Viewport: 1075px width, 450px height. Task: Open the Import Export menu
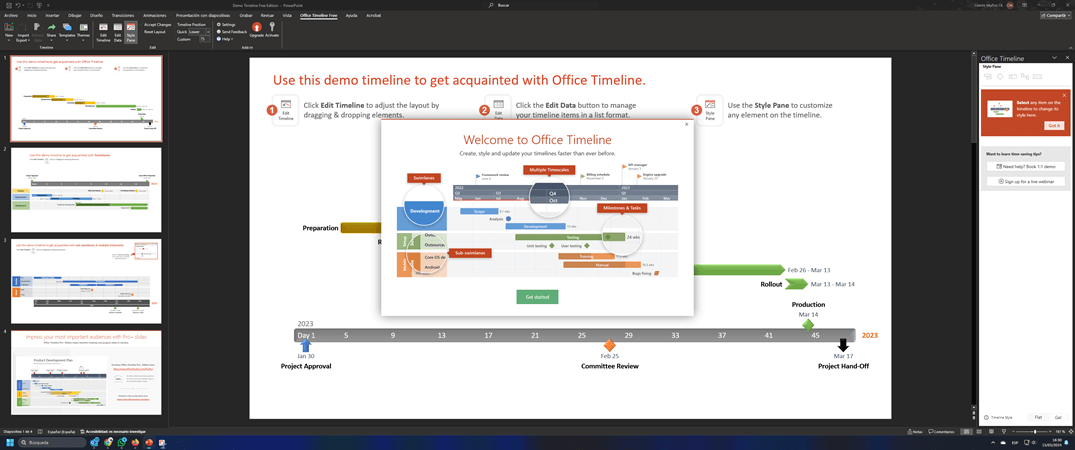point(23,32)
